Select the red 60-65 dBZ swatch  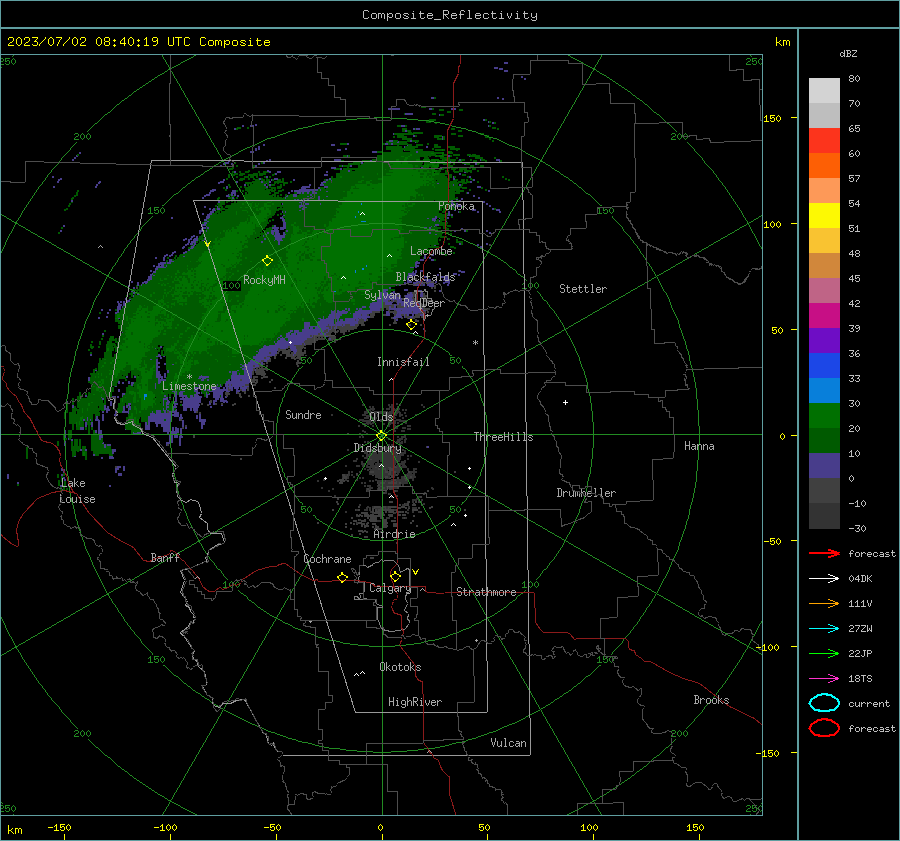[x=824, y=141]
